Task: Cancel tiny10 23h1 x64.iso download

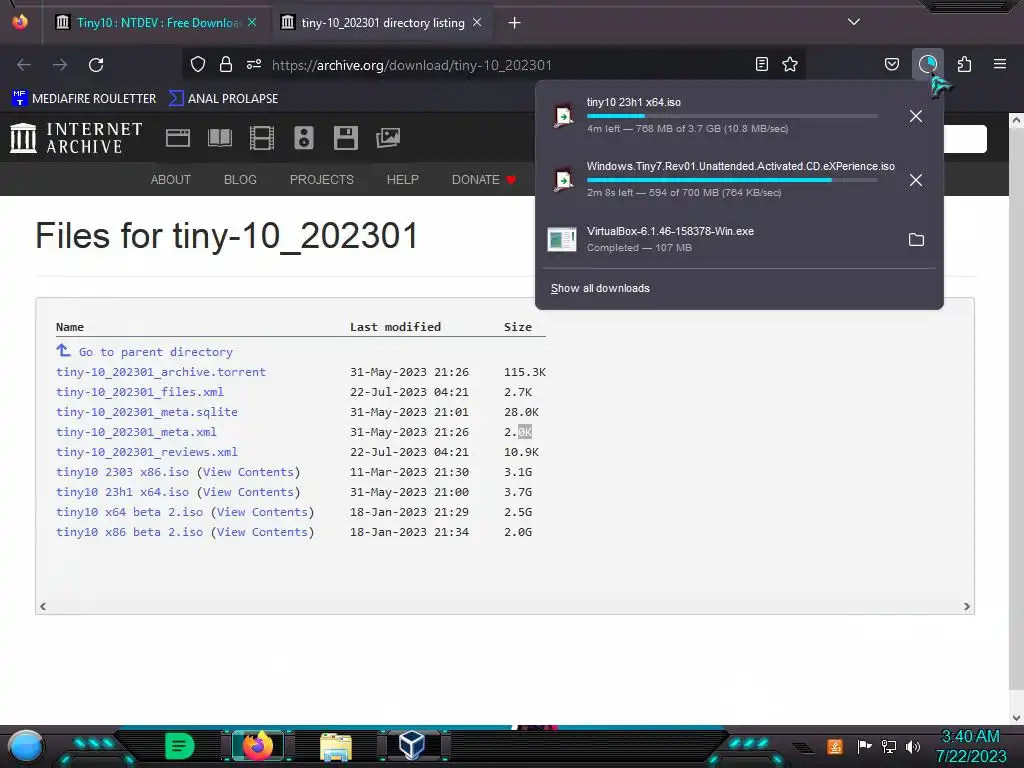Action: point(916,116)
